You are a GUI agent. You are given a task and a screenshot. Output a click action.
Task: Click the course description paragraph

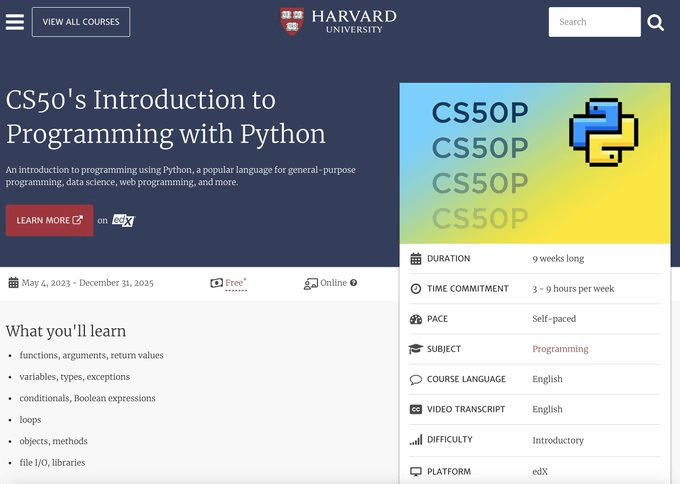point(180,176)
